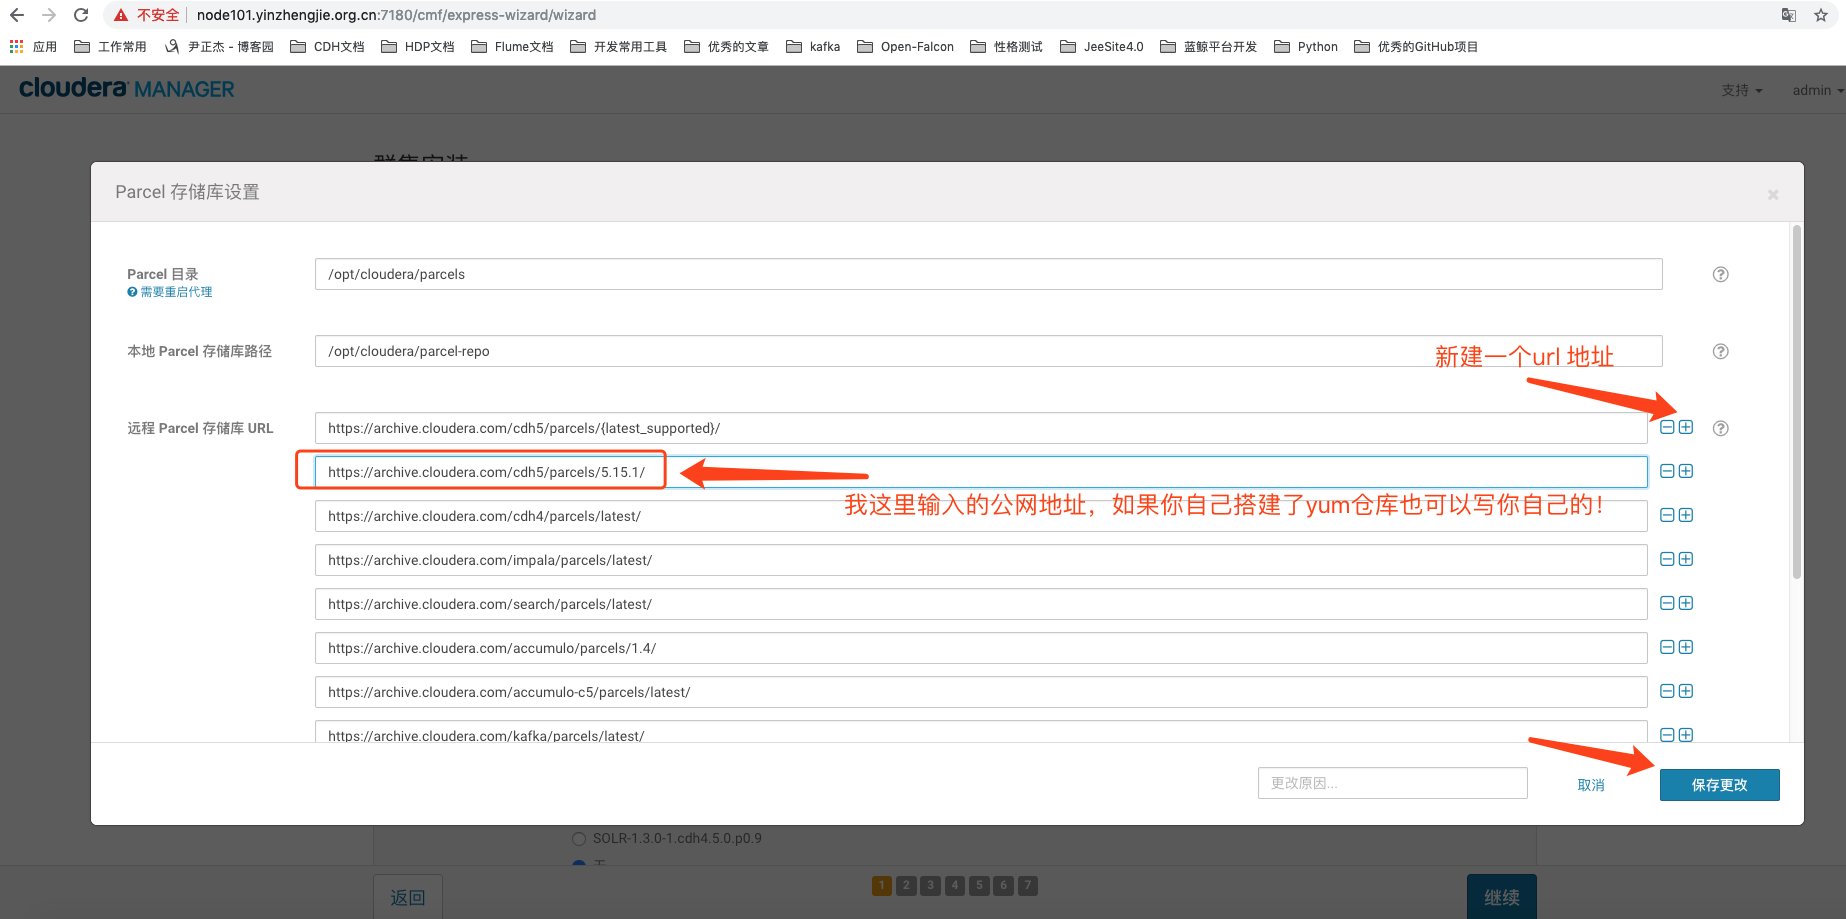
Task: Click wizard step 1 indicator
Action: [x=882, y=885]
